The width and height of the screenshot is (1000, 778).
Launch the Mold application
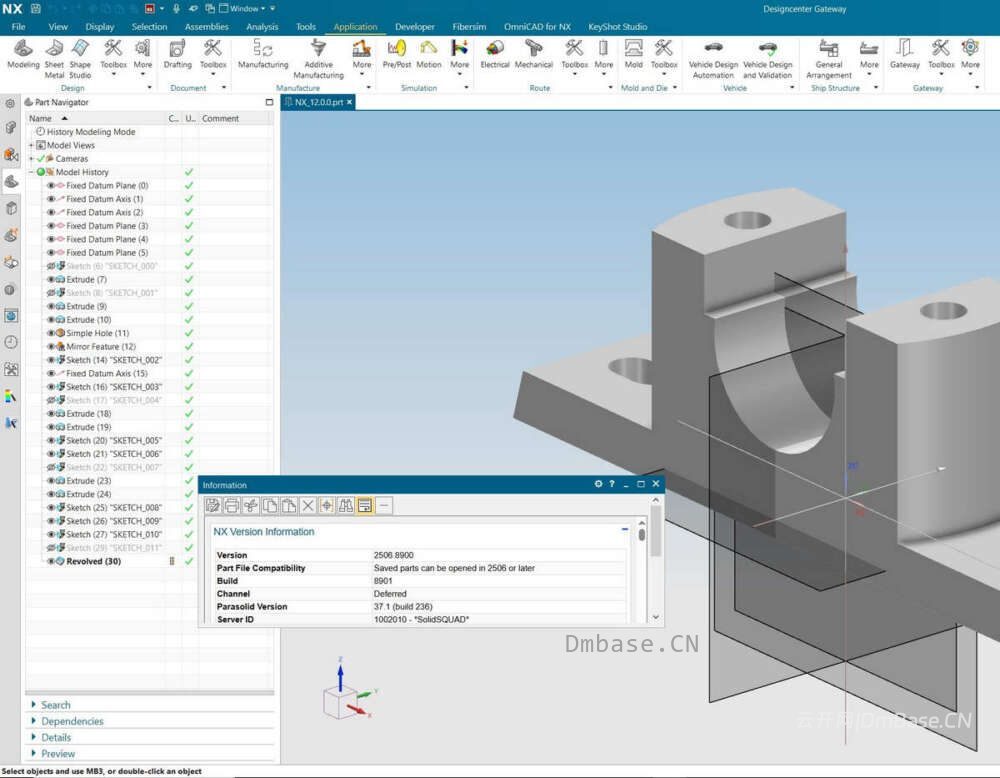point(633,54)
